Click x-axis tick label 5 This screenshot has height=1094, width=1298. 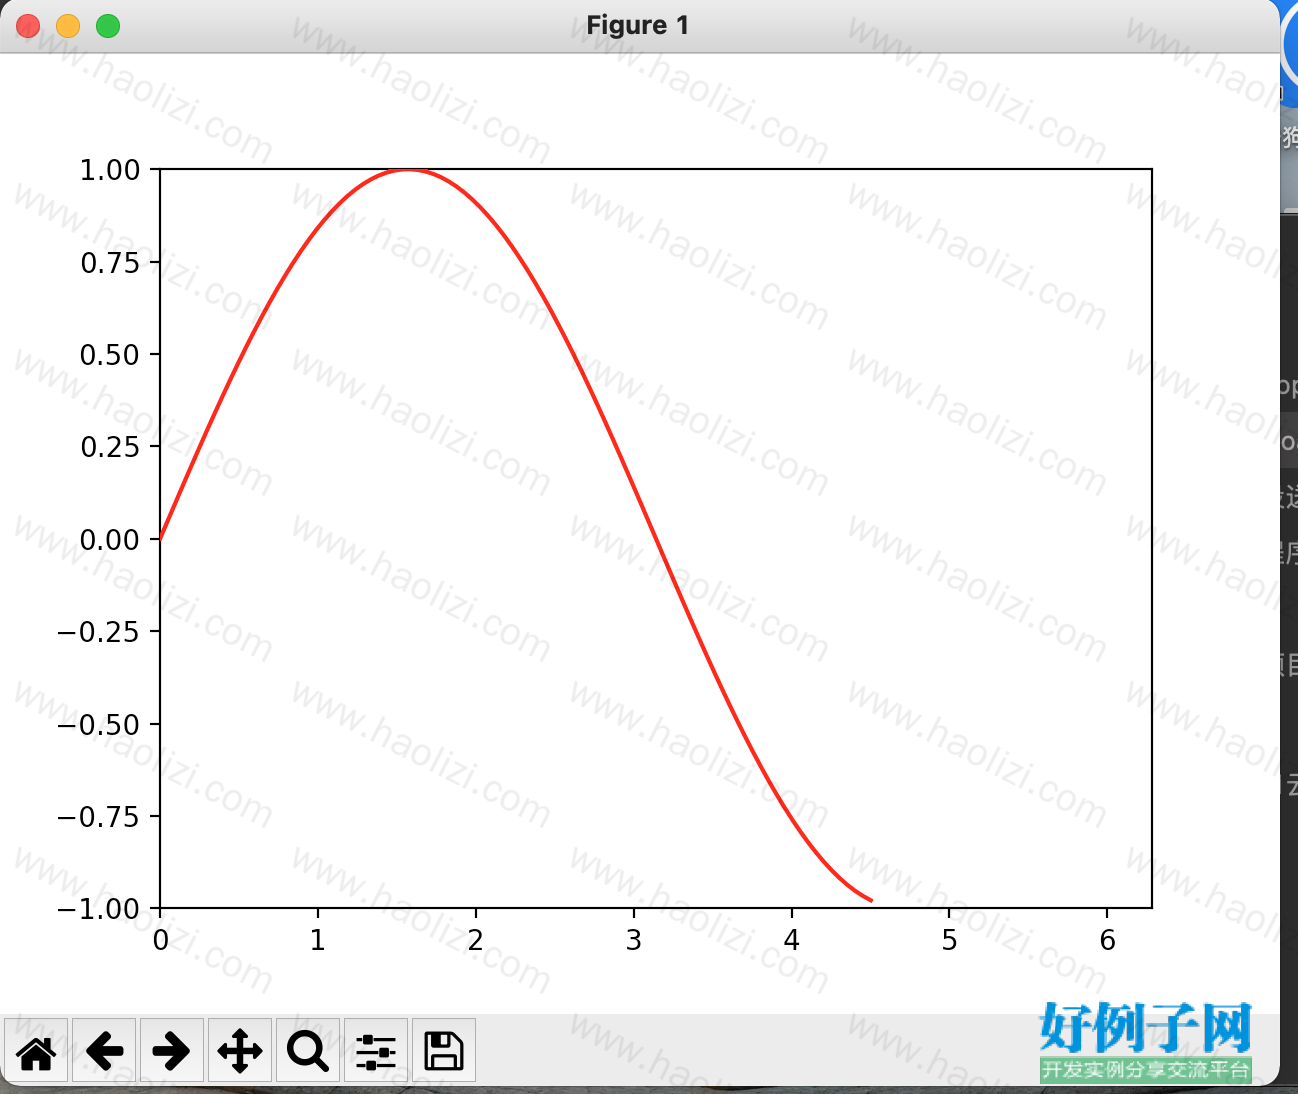click(949, 940)
